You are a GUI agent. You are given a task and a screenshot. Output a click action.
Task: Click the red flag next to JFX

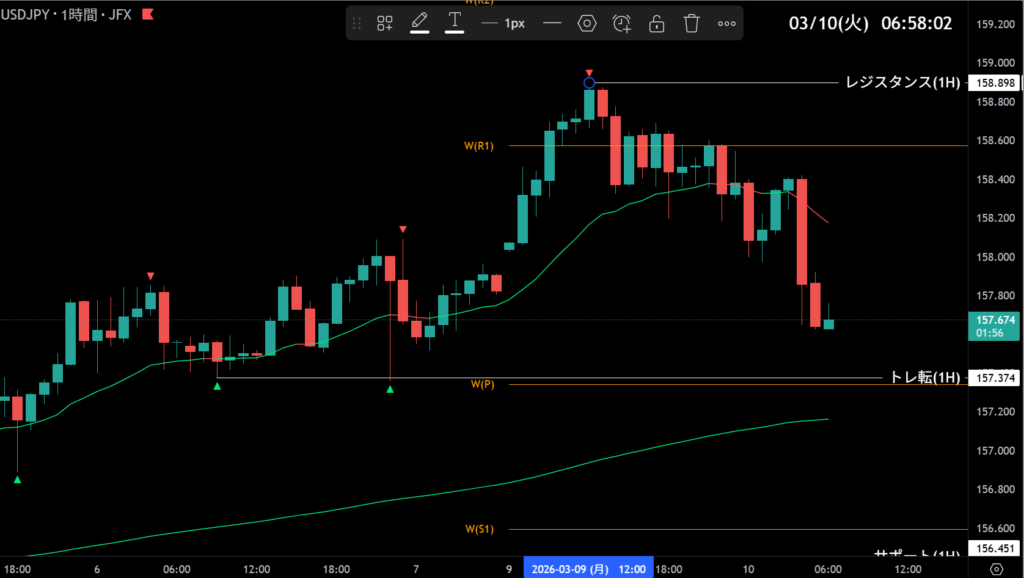pos(149,15)
